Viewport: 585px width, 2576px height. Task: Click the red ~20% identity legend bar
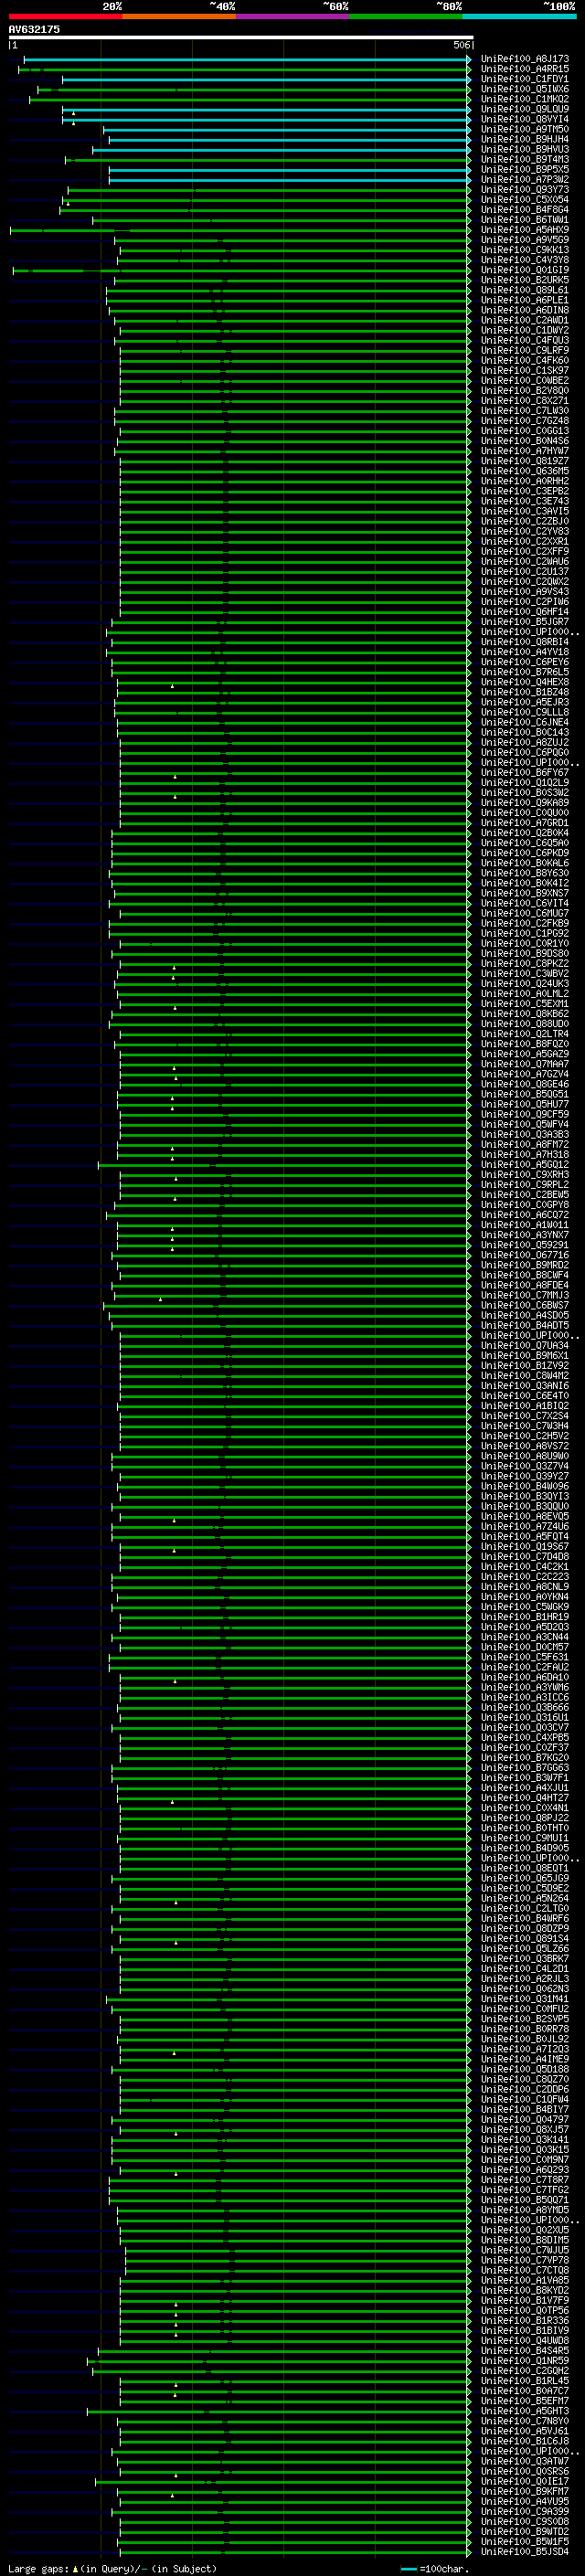[65, 16]
